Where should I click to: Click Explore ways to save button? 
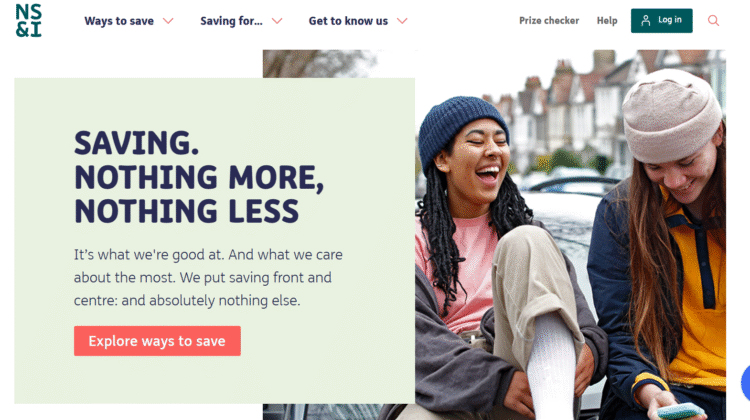click(x=157, y=341)
